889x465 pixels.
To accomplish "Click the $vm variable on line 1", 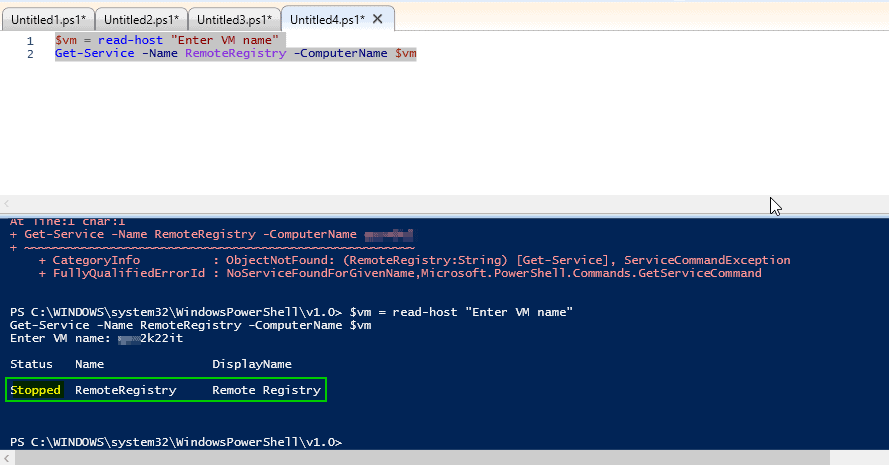I will pyautogui.click(x=66, y=40).
